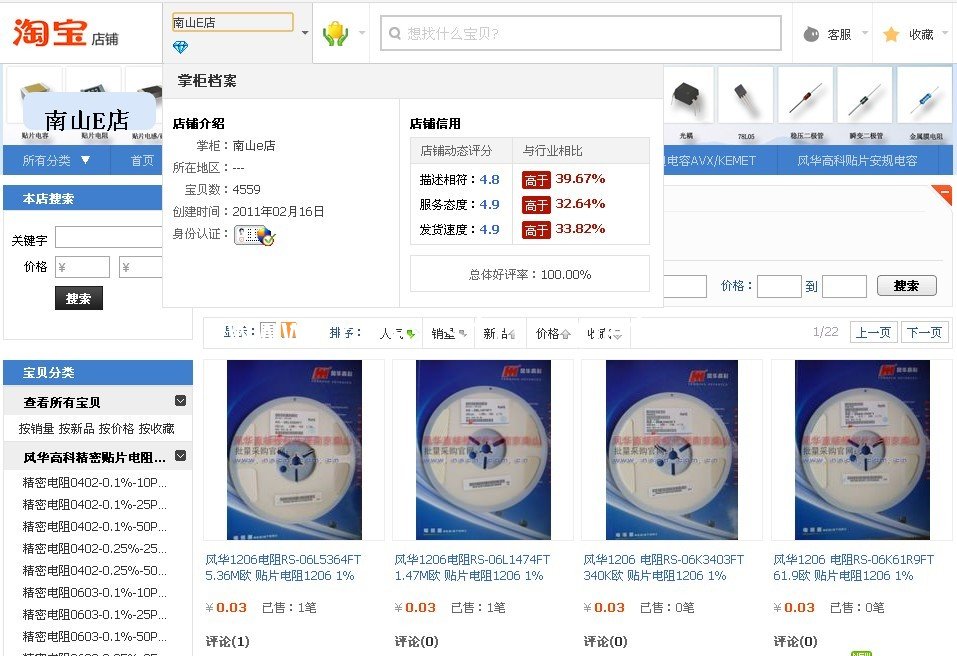
Task: Click the golden hands-holding-crown icon
Action: (334, 34)
